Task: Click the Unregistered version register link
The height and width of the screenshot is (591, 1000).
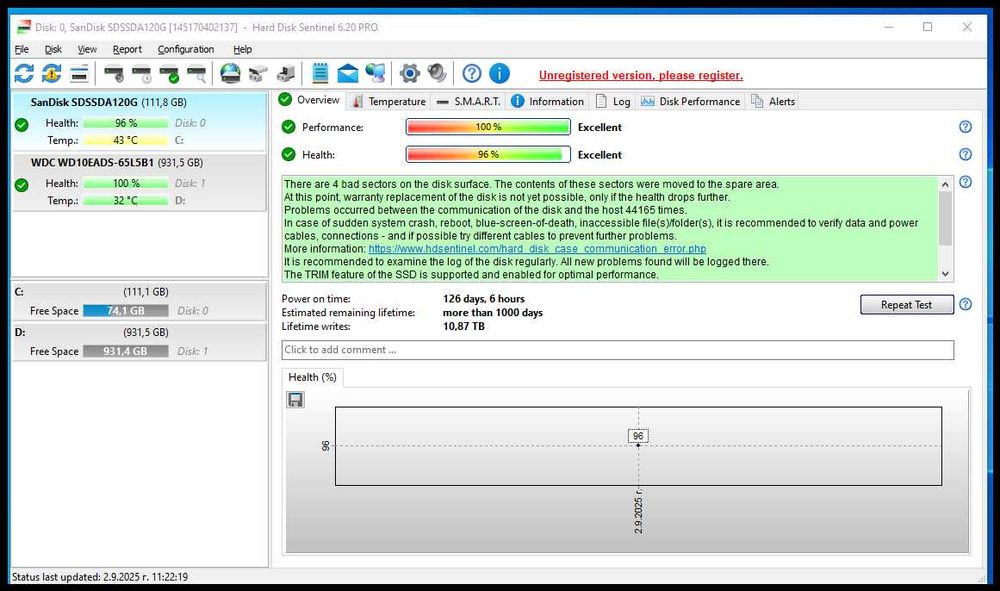Action: (640, 75)
